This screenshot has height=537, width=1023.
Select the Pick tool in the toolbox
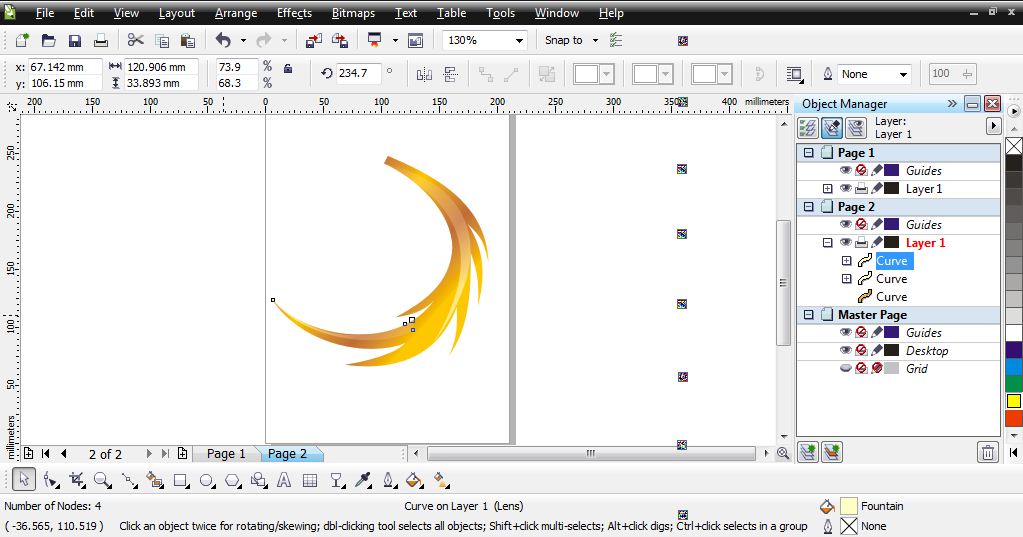click(x=24, y=480)
